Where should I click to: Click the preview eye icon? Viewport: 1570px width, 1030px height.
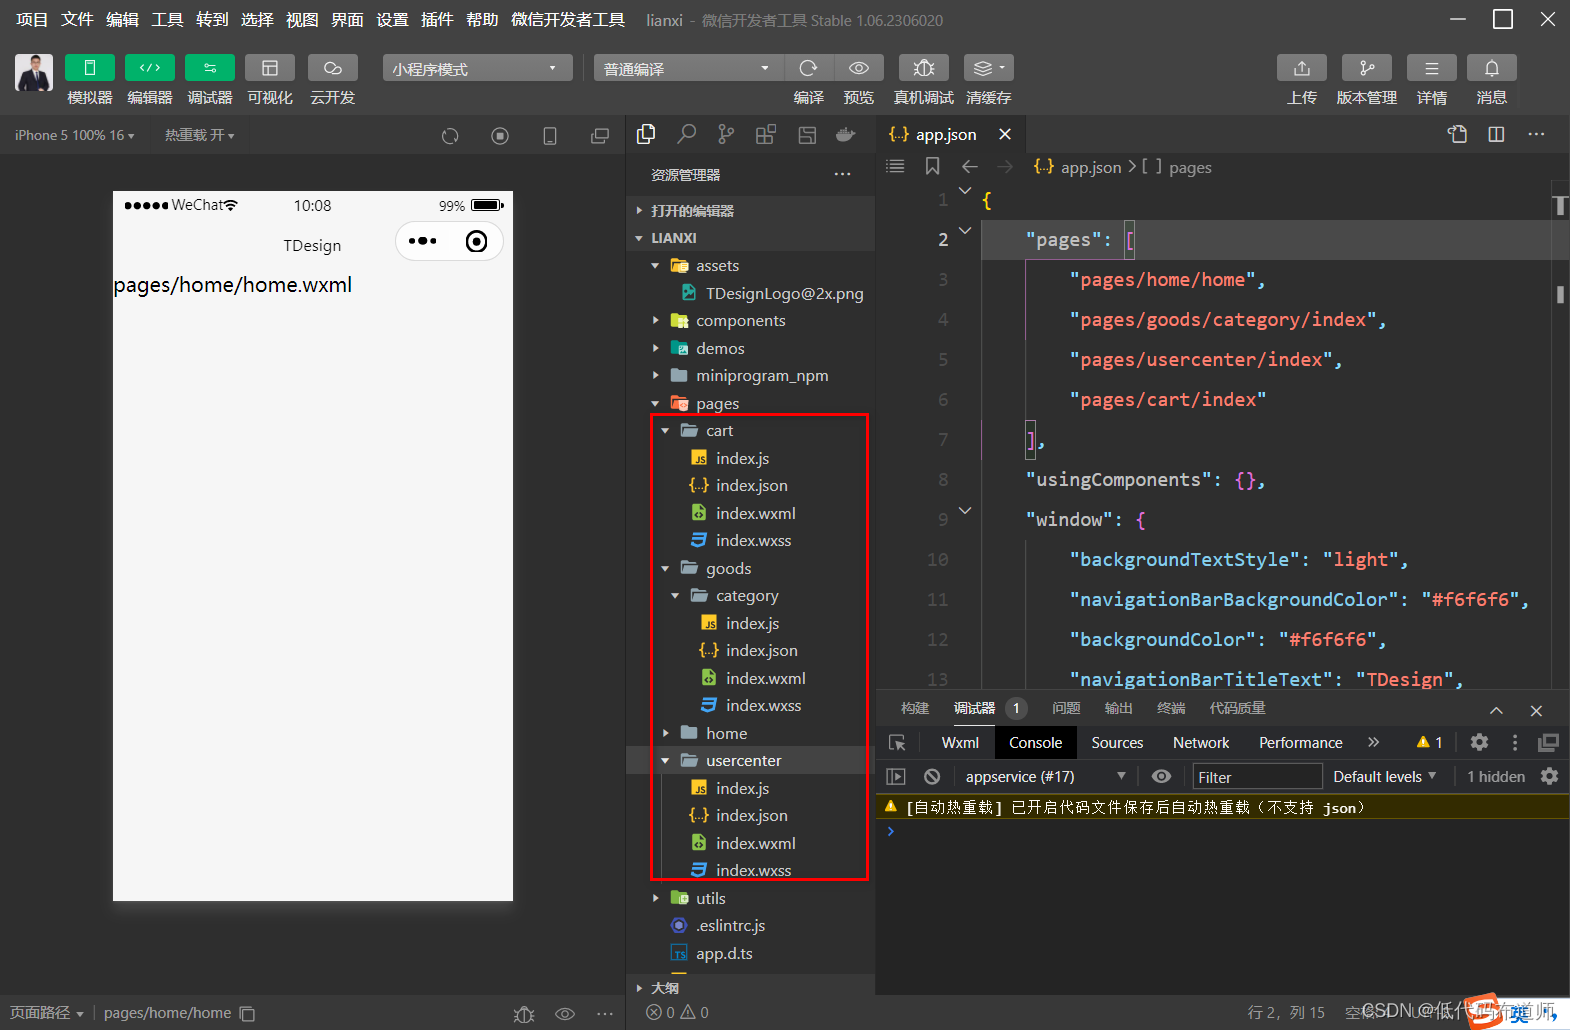[858, 67]
